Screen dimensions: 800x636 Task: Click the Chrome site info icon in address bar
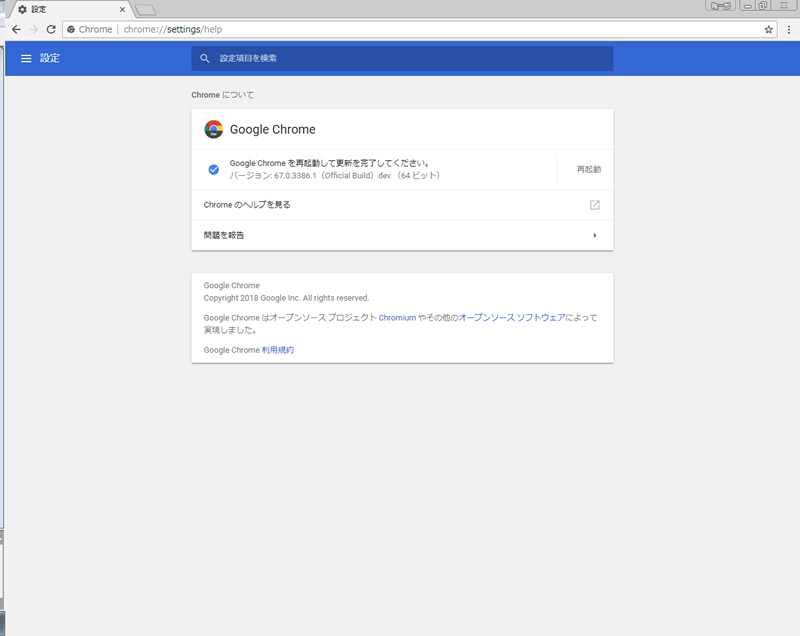[x=71, y=30]
